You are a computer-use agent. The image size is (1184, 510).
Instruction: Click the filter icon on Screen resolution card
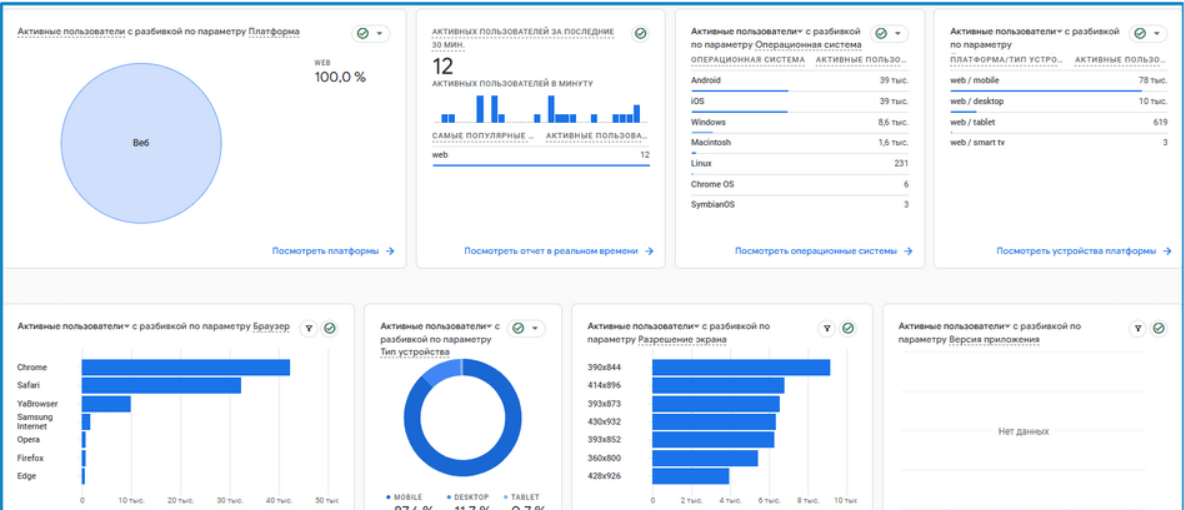pos(827,328)
